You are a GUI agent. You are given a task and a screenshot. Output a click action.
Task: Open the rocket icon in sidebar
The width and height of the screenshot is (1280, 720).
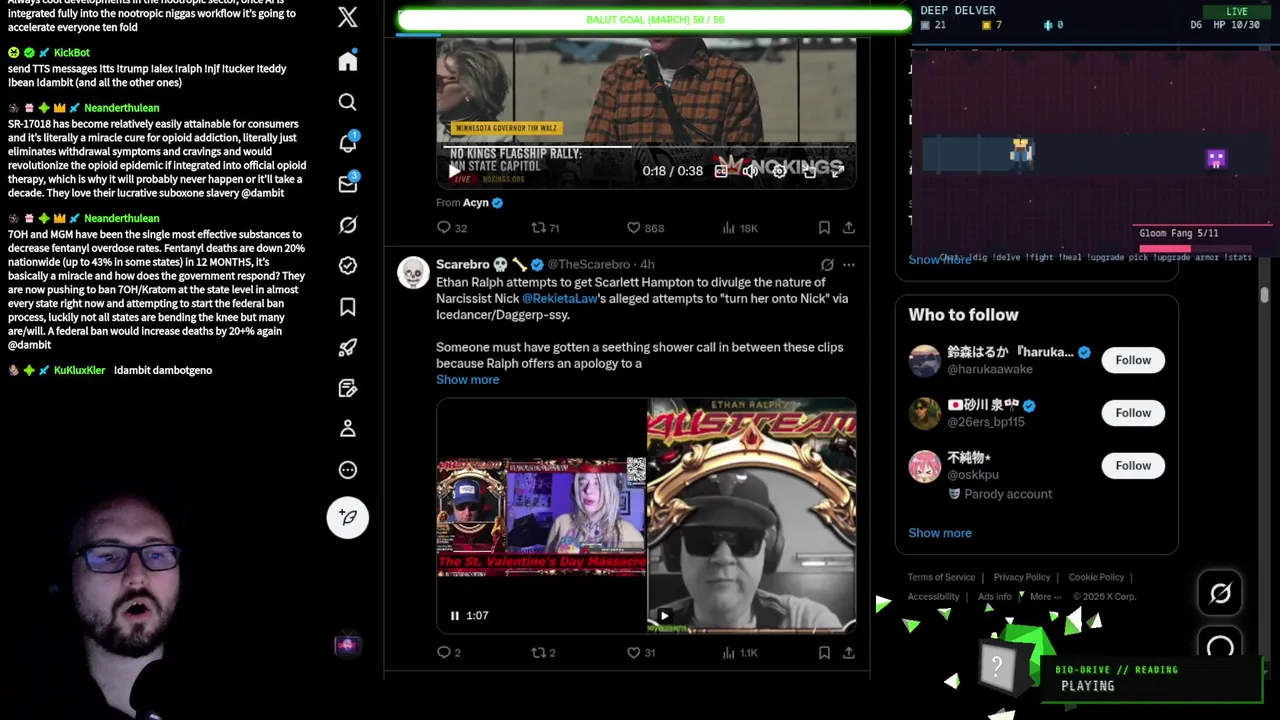[347, 347]
